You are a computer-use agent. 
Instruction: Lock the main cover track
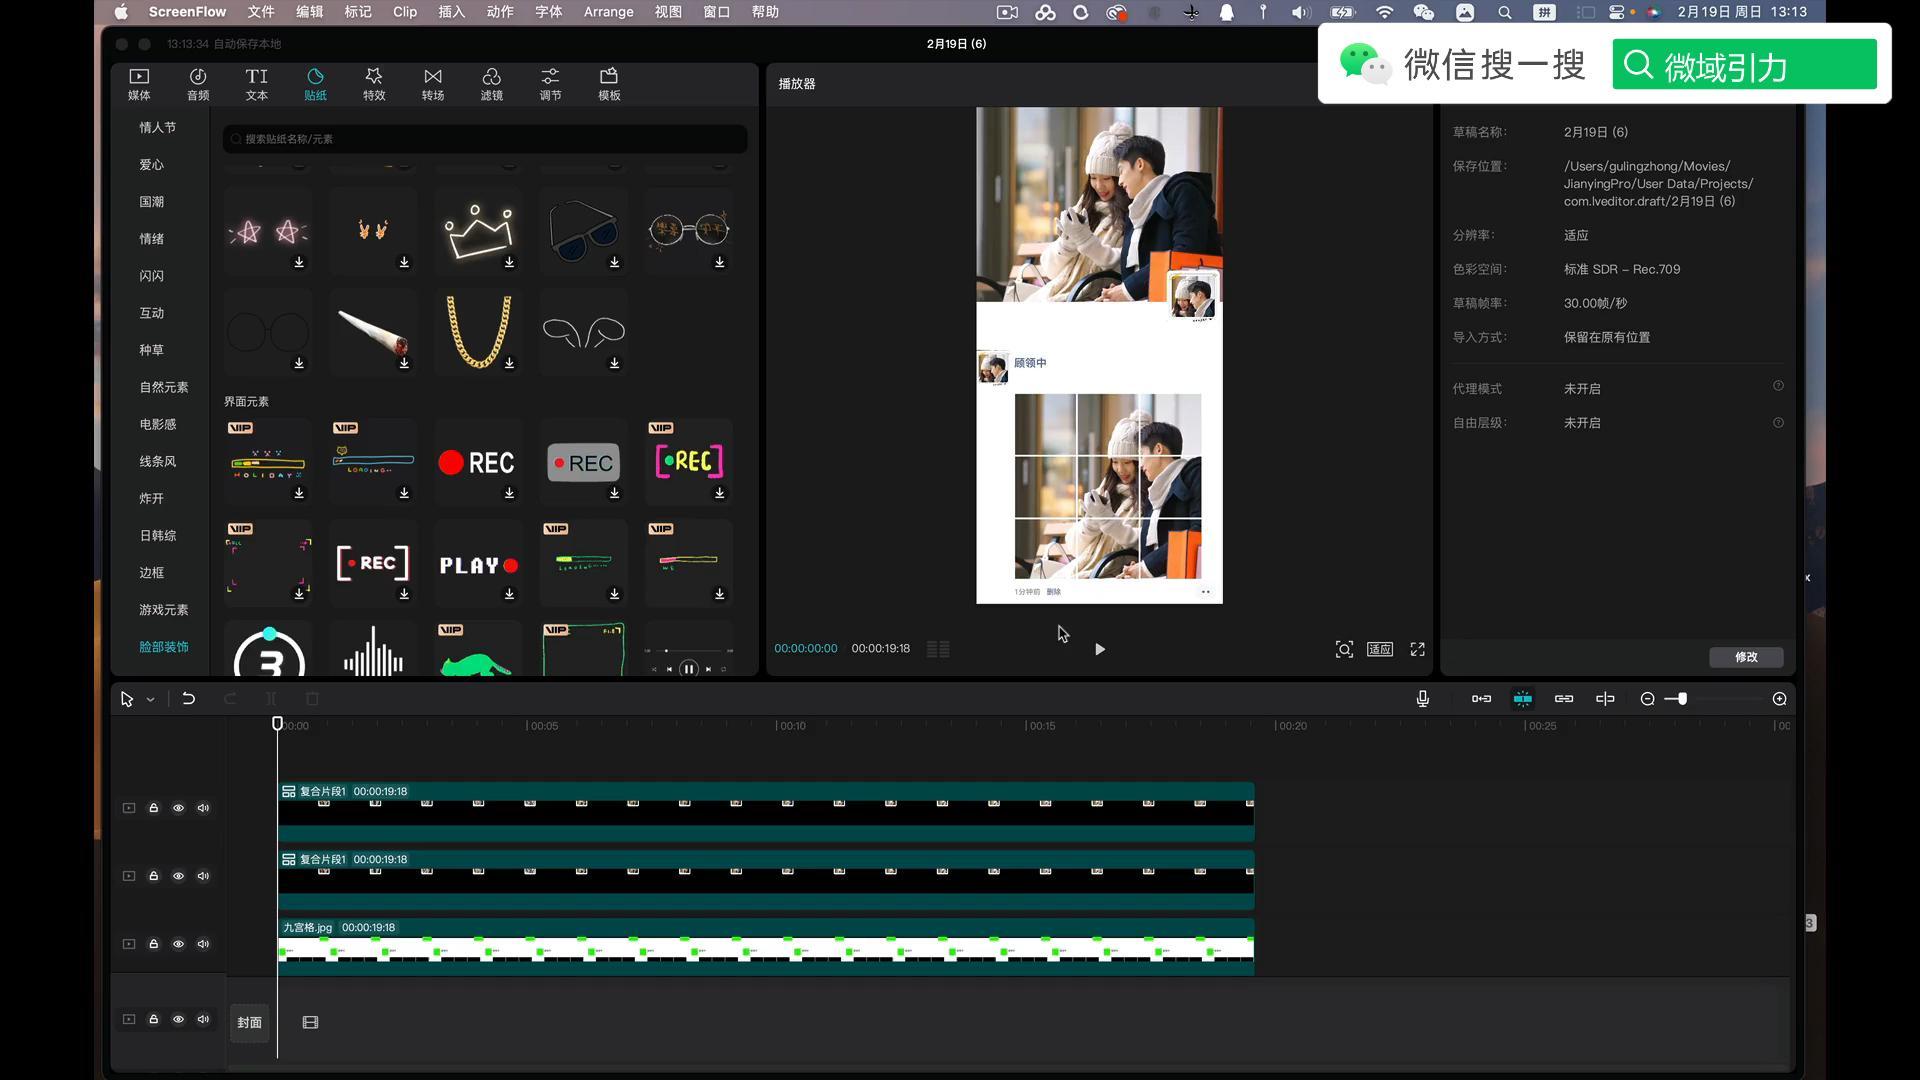tap(154, 1020)
